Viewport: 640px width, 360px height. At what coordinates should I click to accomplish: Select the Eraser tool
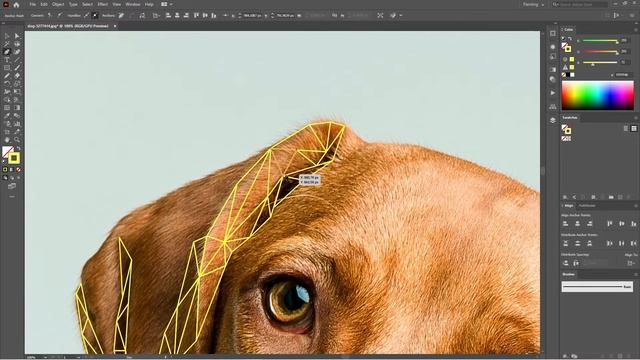(x=17, y=76)
